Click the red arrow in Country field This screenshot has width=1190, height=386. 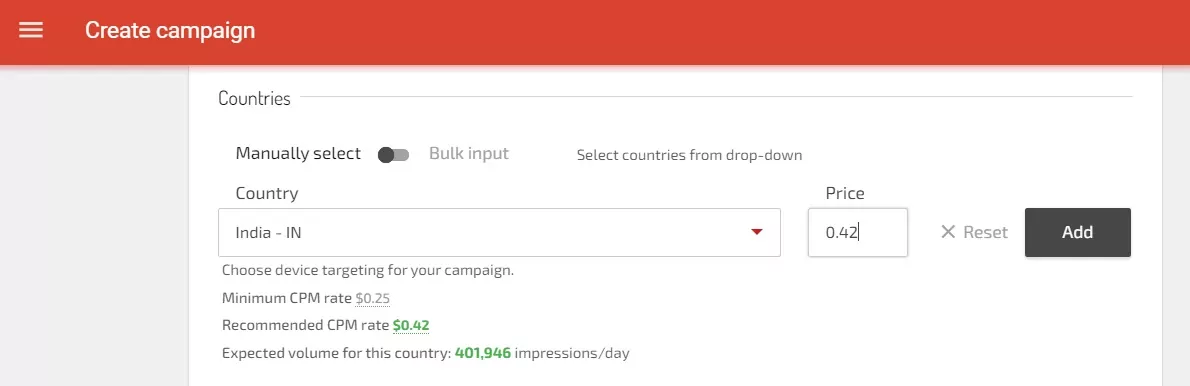point(757,232)
